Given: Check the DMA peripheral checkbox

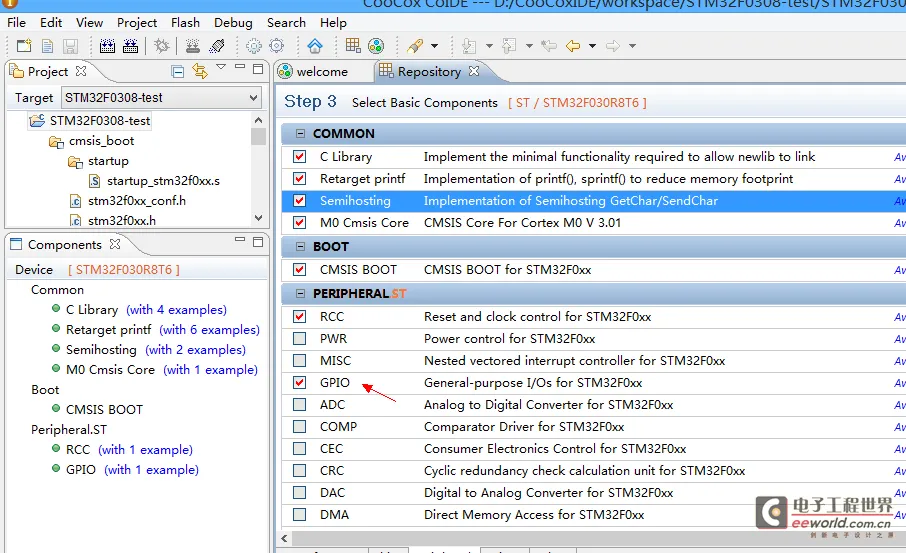Looking at the screenshot, I should 299,514.
